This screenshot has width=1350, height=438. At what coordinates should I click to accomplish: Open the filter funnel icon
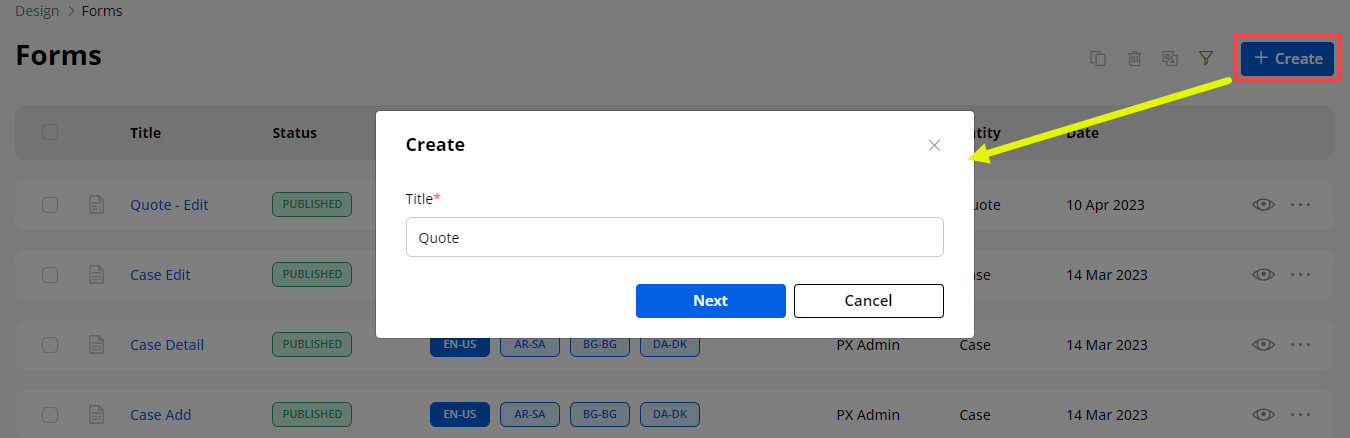(1206, 58)
